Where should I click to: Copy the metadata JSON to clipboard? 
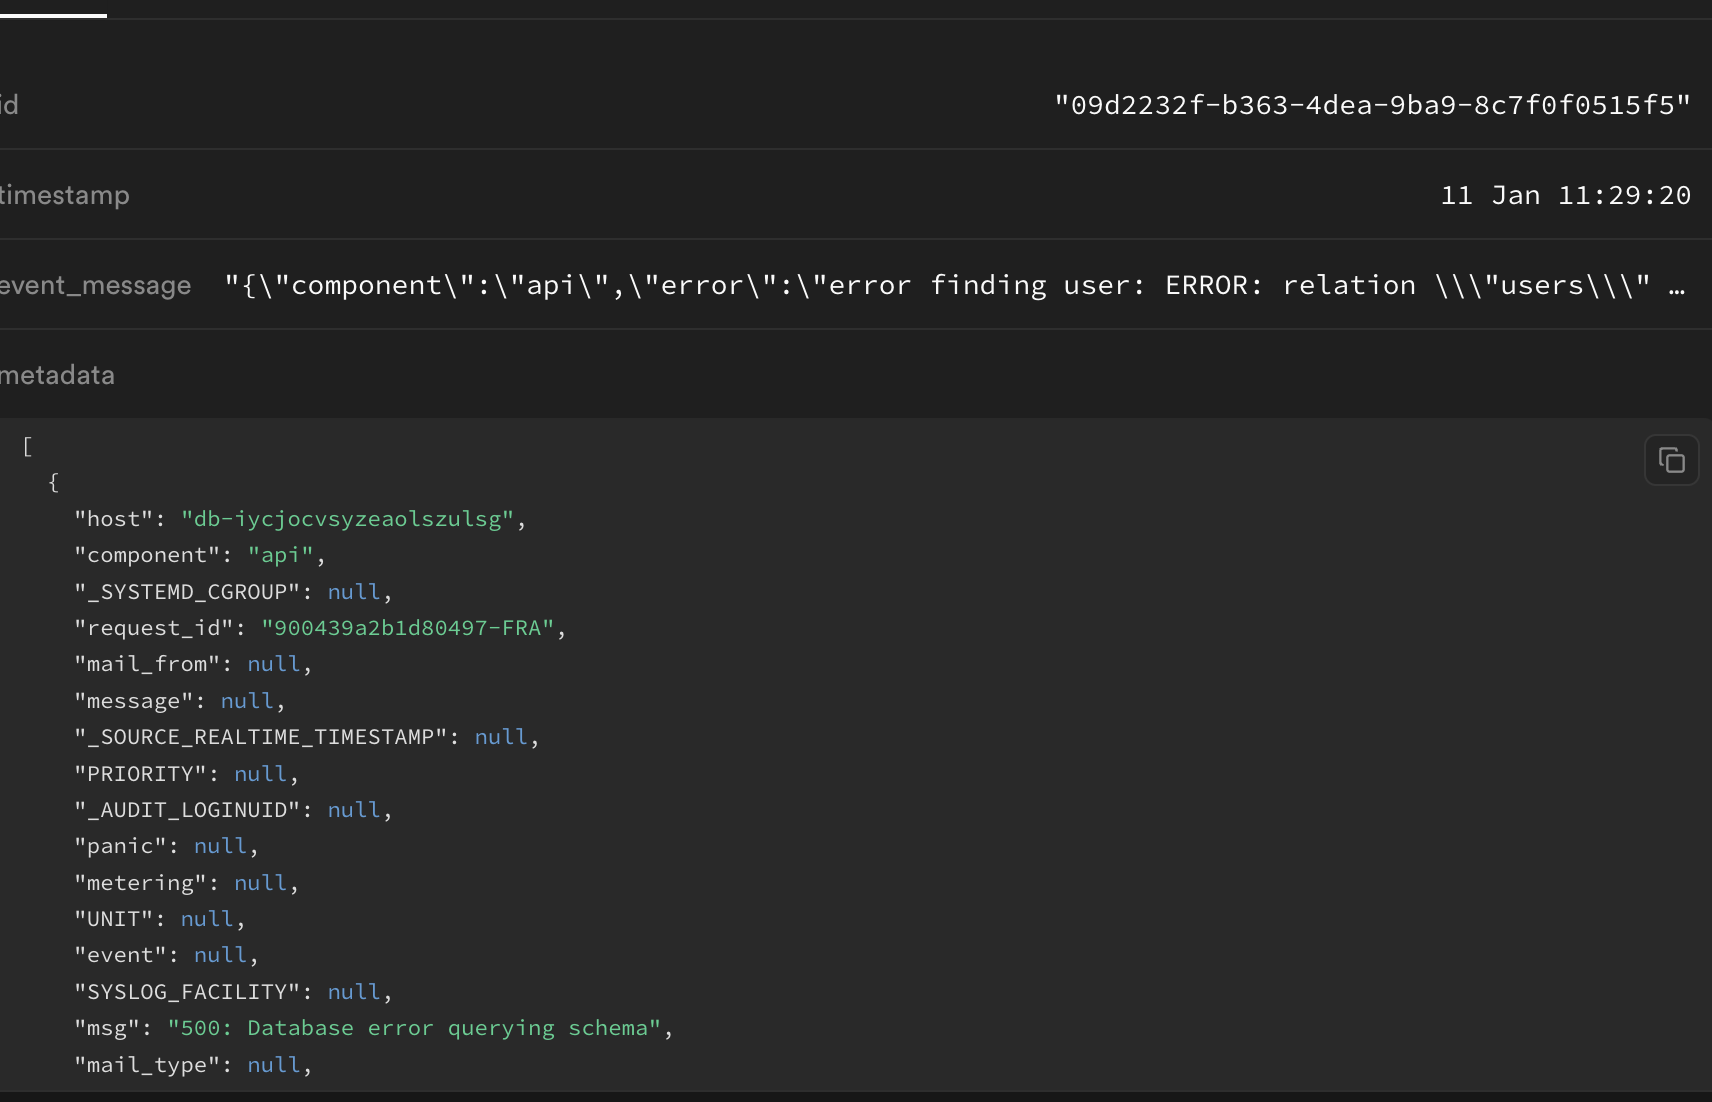click(1671, 460)
